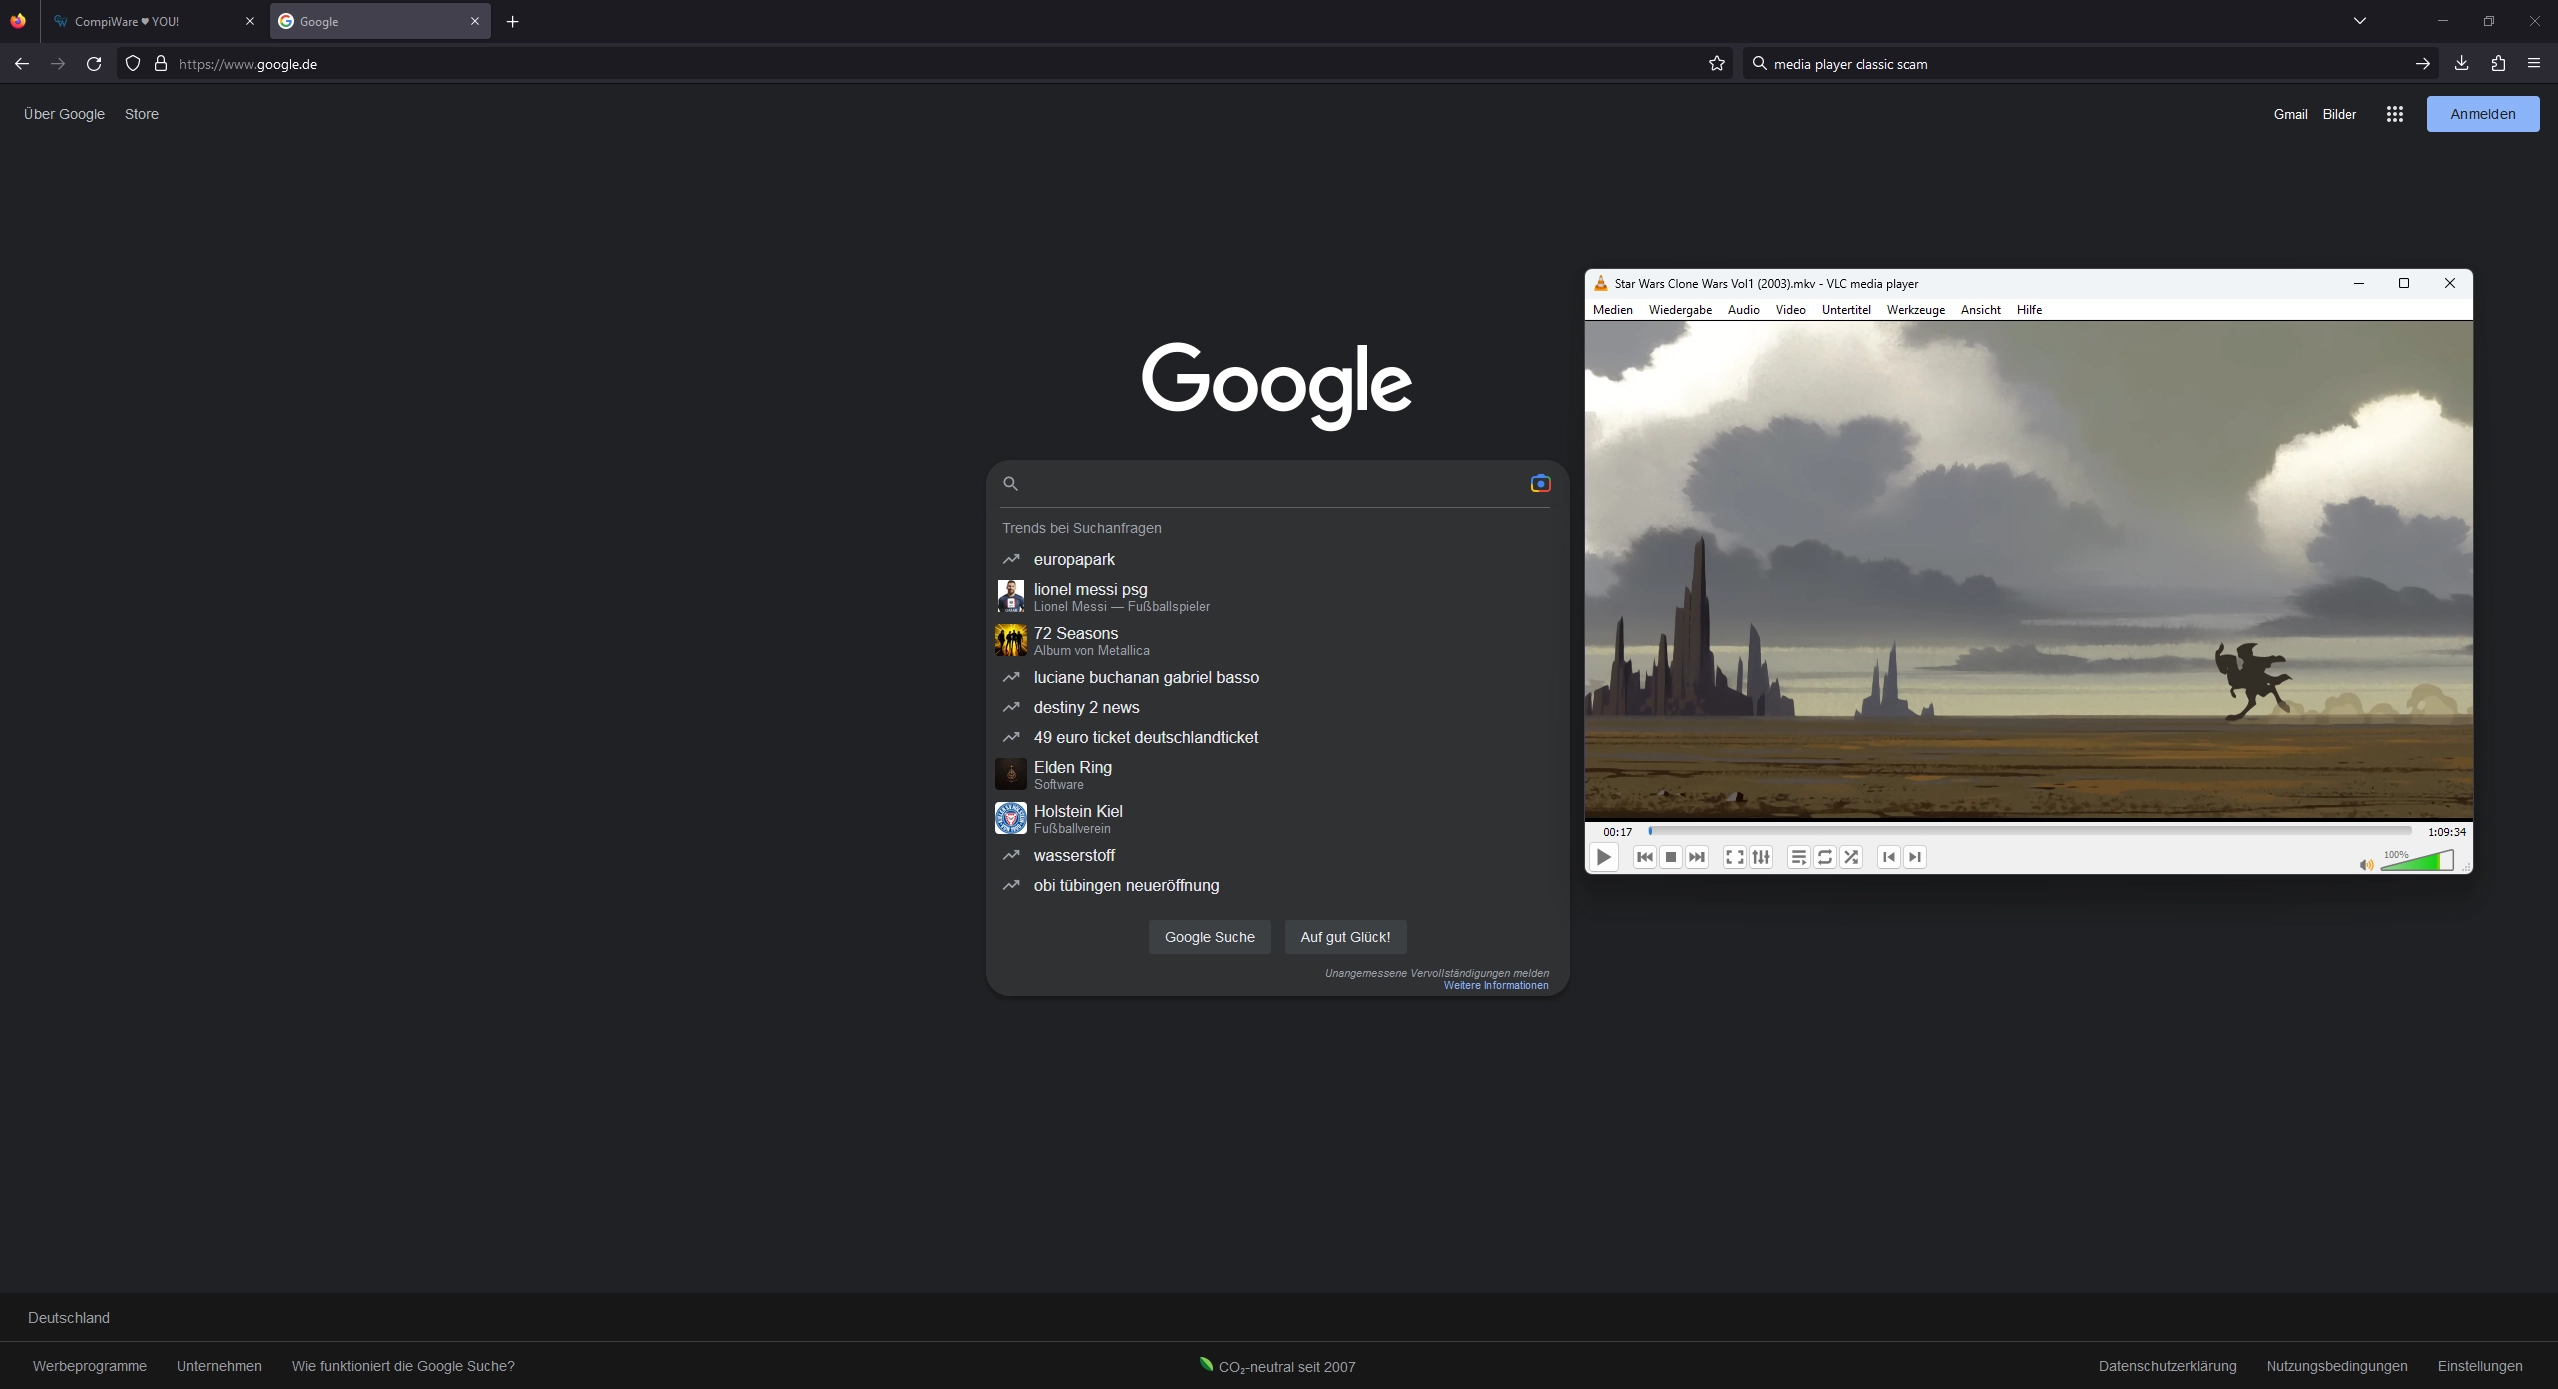Select Holstein Kiel suggestion
Viewport: 2558px width, 1389px height.
[1276, 819]
